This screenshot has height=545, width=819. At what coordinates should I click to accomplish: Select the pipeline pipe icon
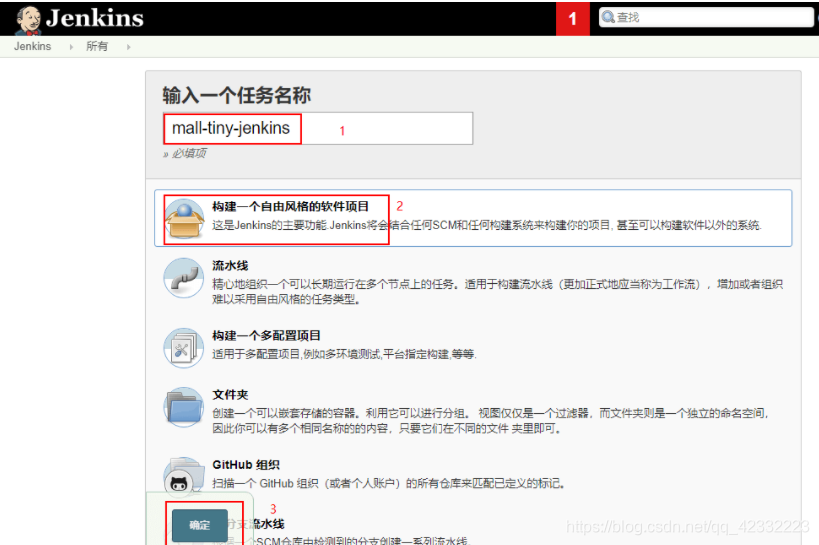184,277
